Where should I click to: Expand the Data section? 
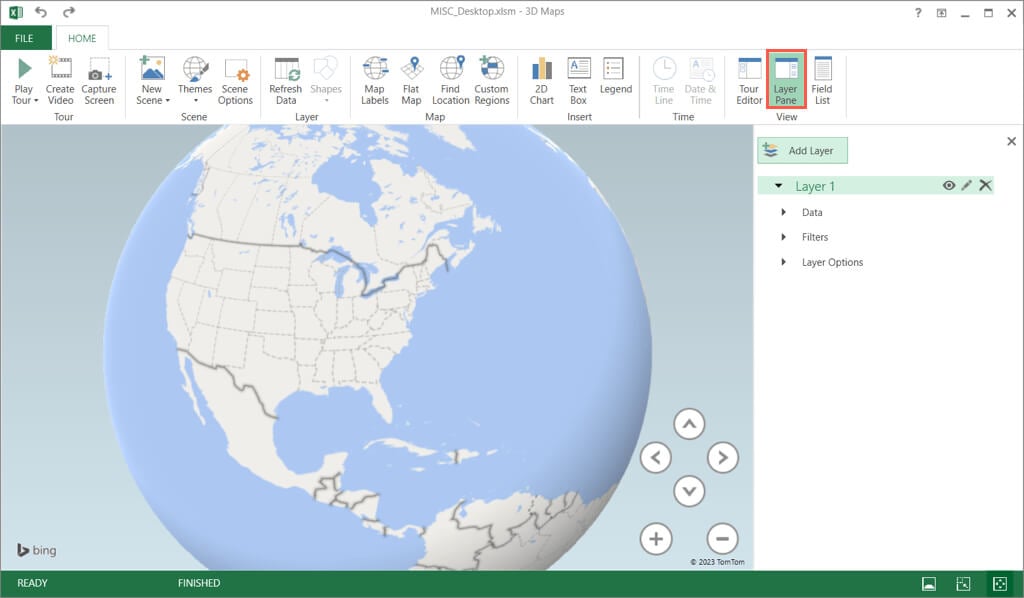click(x=783, y=213)
